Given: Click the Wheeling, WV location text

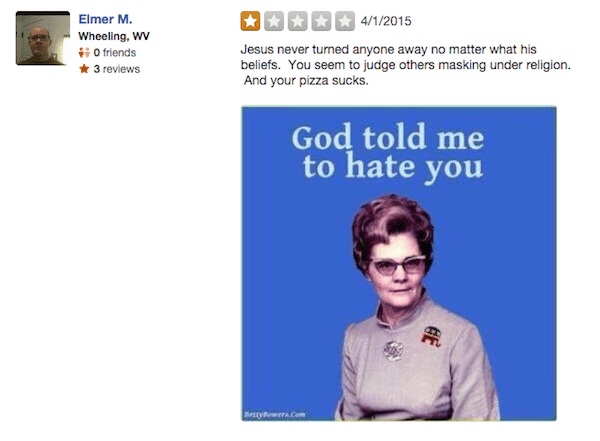Looking at the screenshot, I should [114, 37].
